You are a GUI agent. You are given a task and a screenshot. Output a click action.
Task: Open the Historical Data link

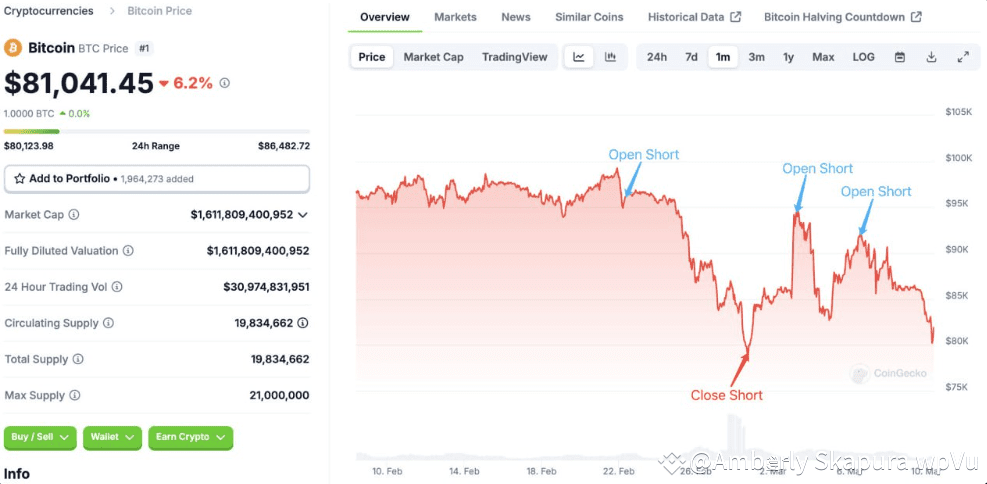[x=694, y=17]
